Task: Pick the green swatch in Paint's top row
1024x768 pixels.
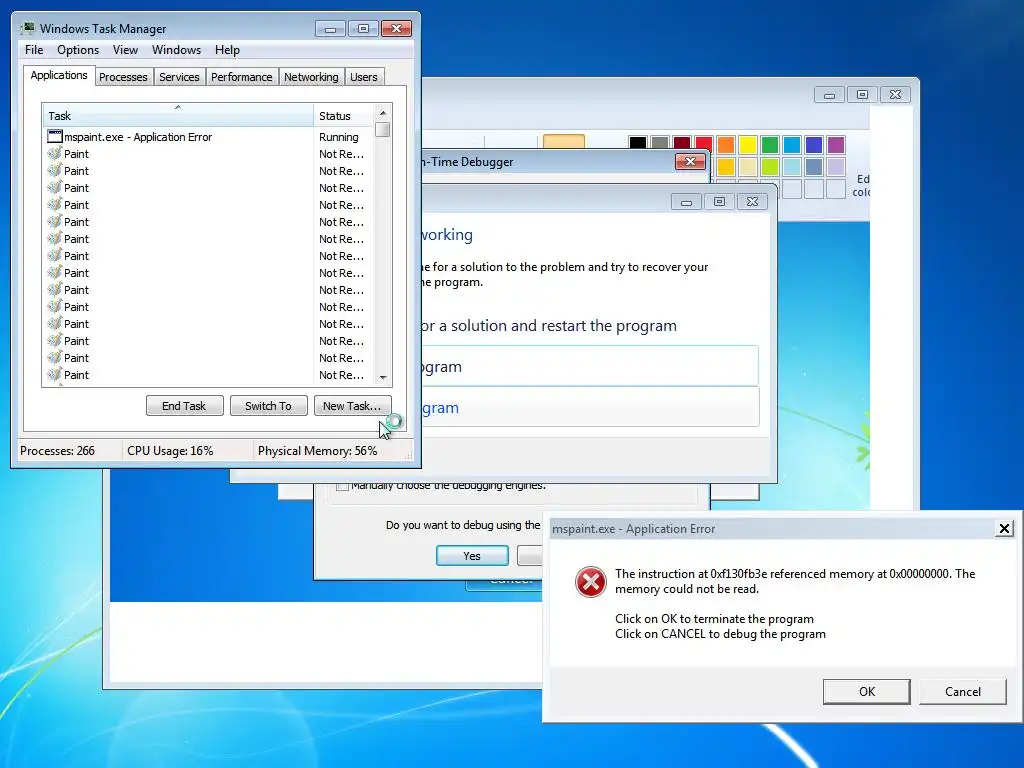Action: coord(770,144)
